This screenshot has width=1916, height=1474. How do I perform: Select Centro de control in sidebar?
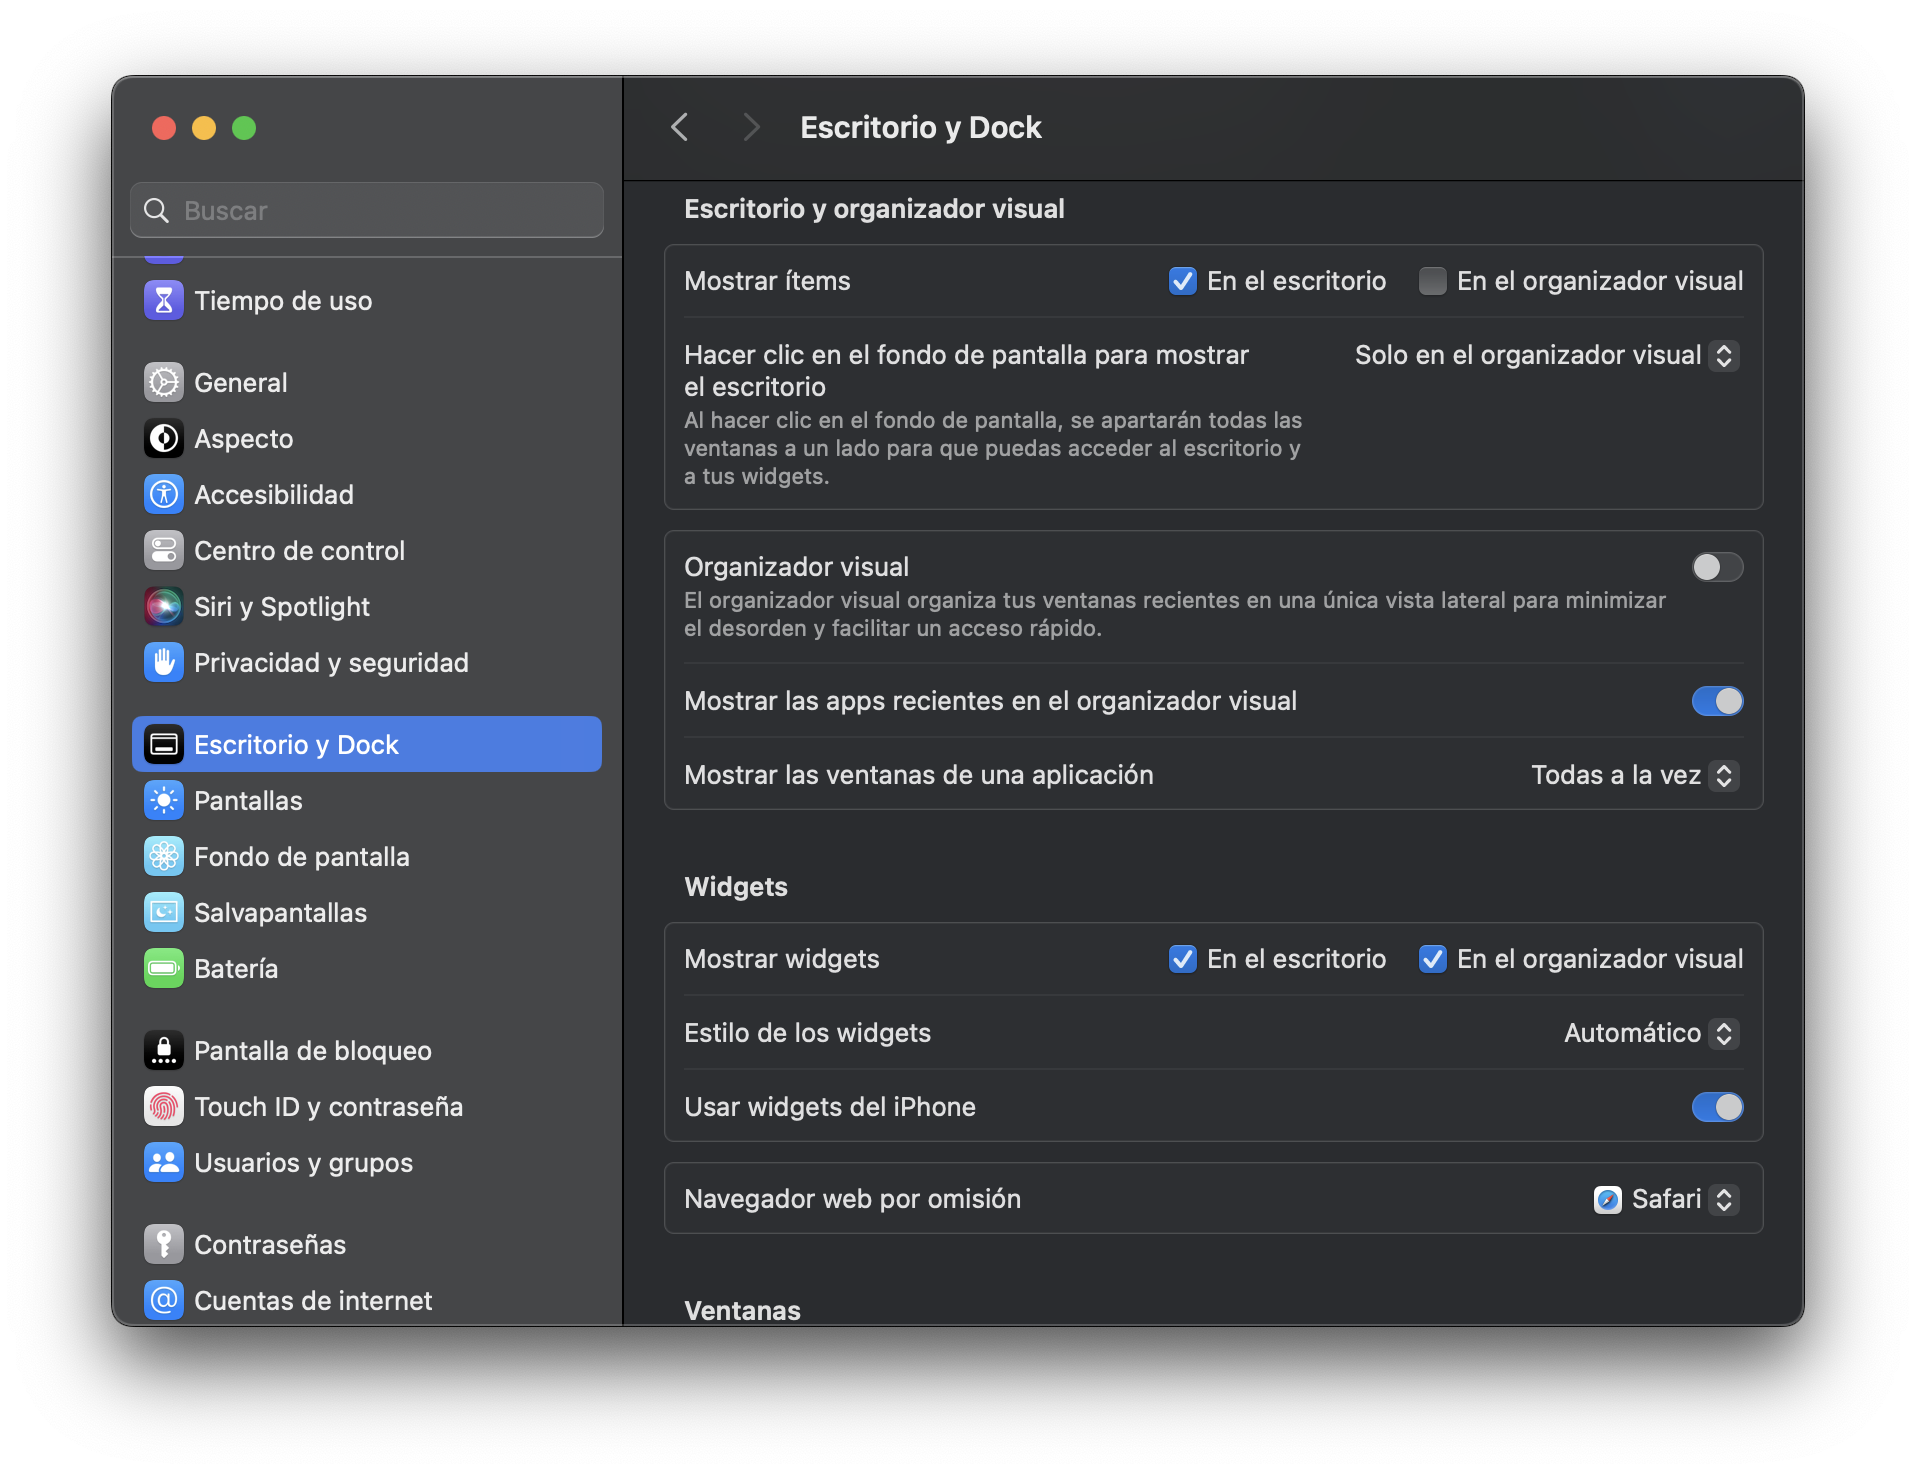(299, 551)
